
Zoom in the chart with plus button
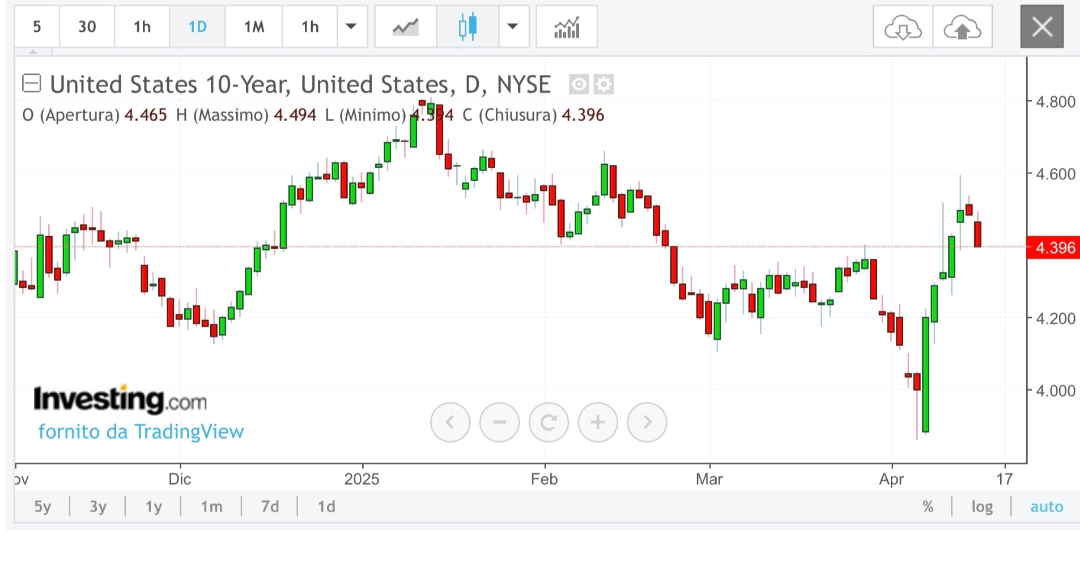[598, 422]
